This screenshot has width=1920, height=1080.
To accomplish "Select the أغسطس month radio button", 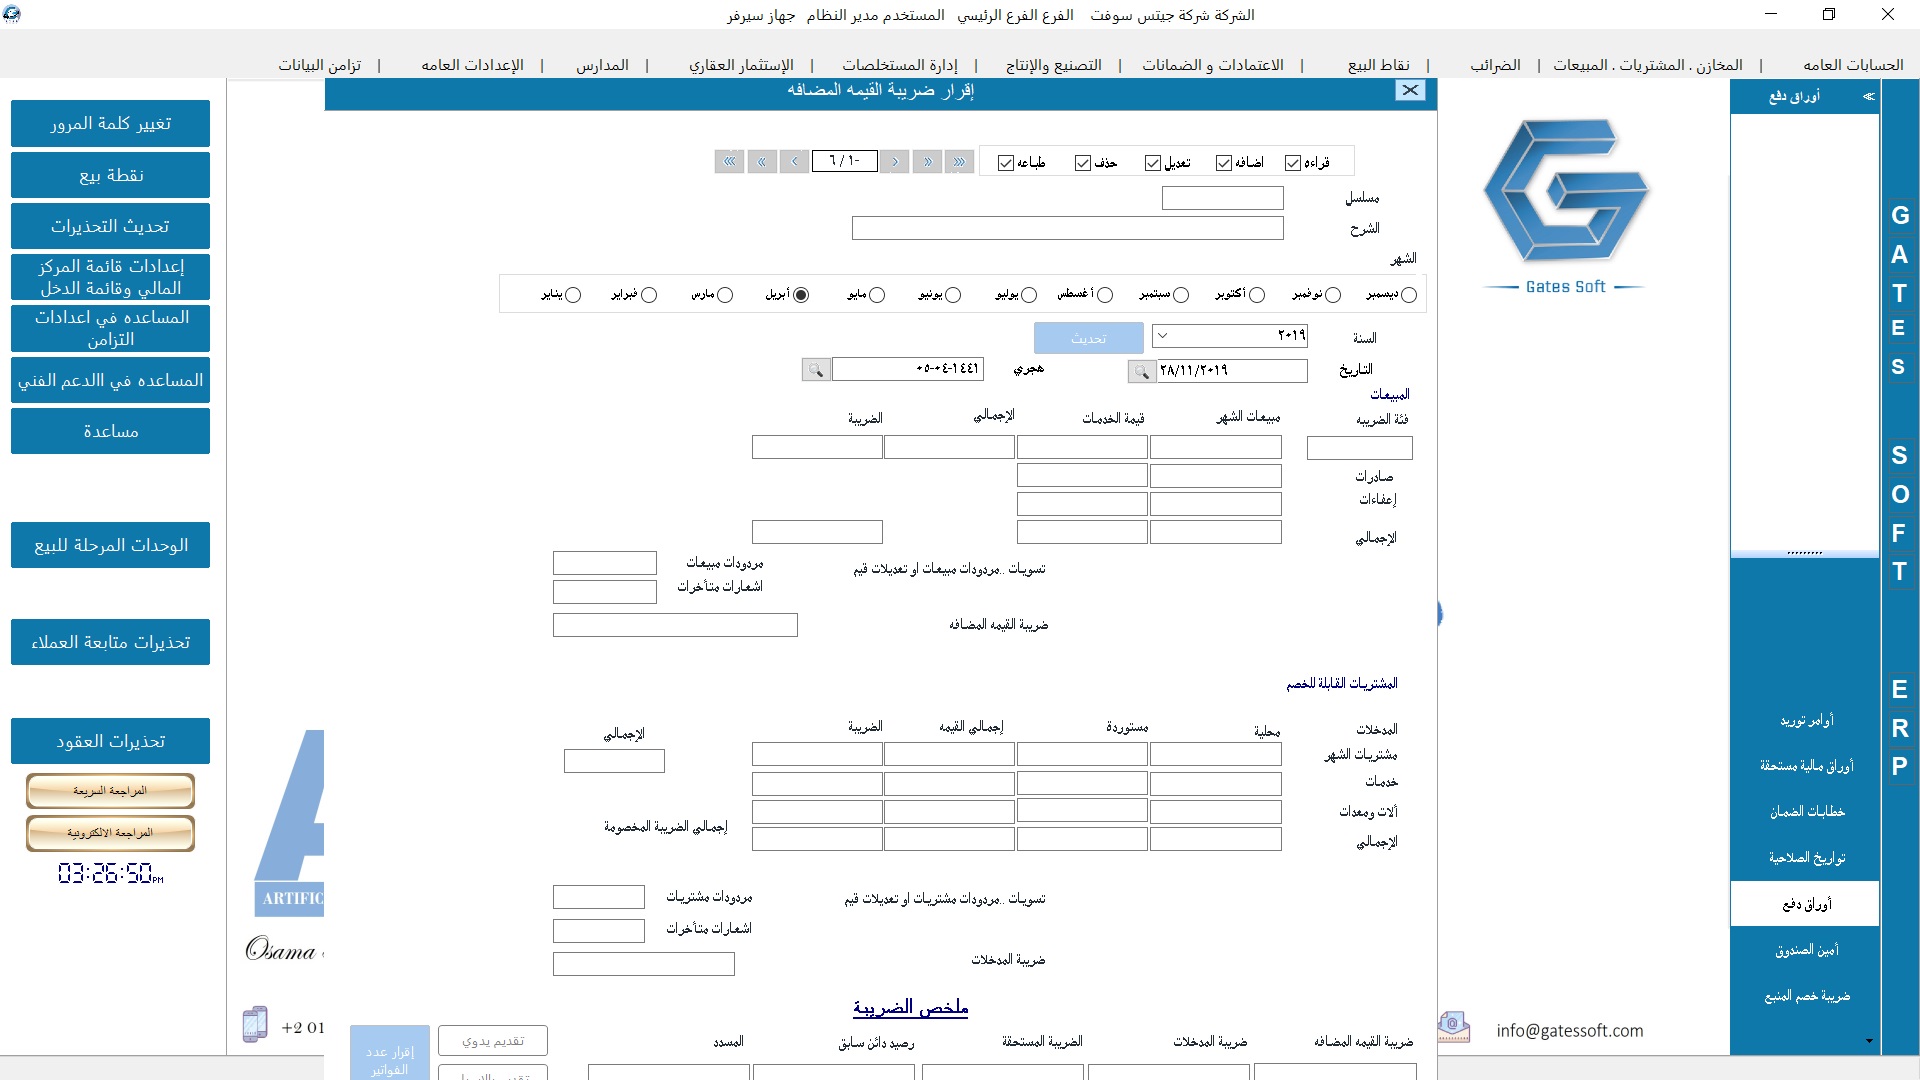I will point(1105,295).
